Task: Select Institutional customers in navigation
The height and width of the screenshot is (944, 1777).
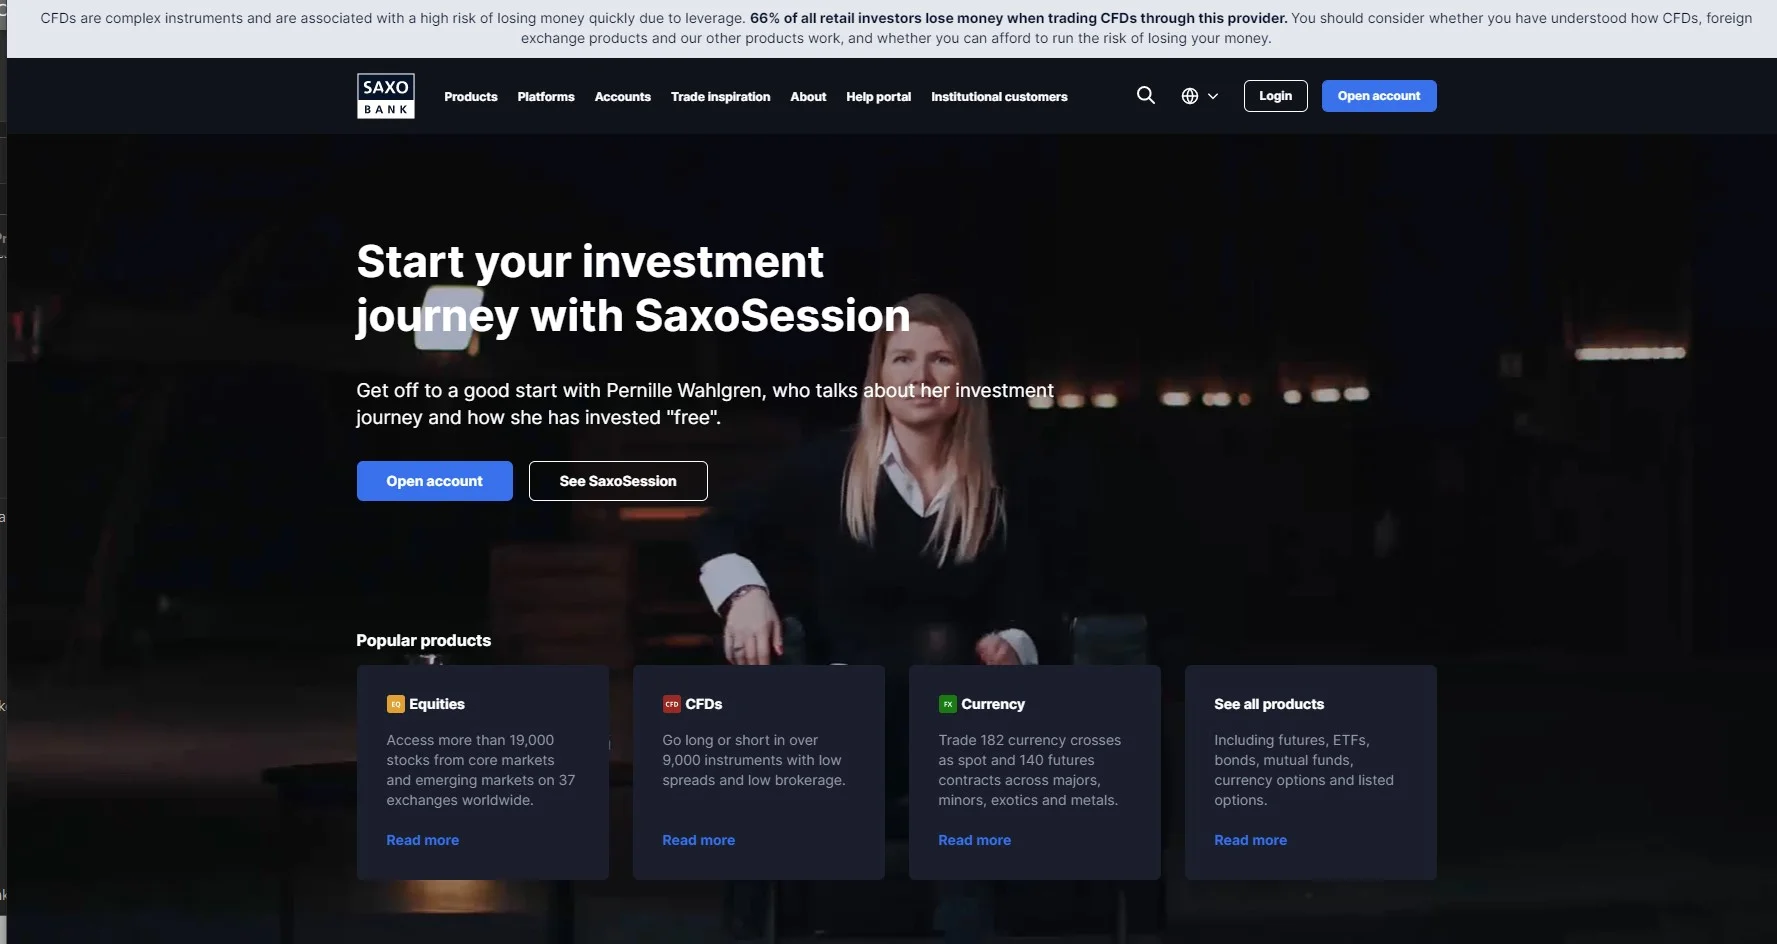Action: [999, 97]
